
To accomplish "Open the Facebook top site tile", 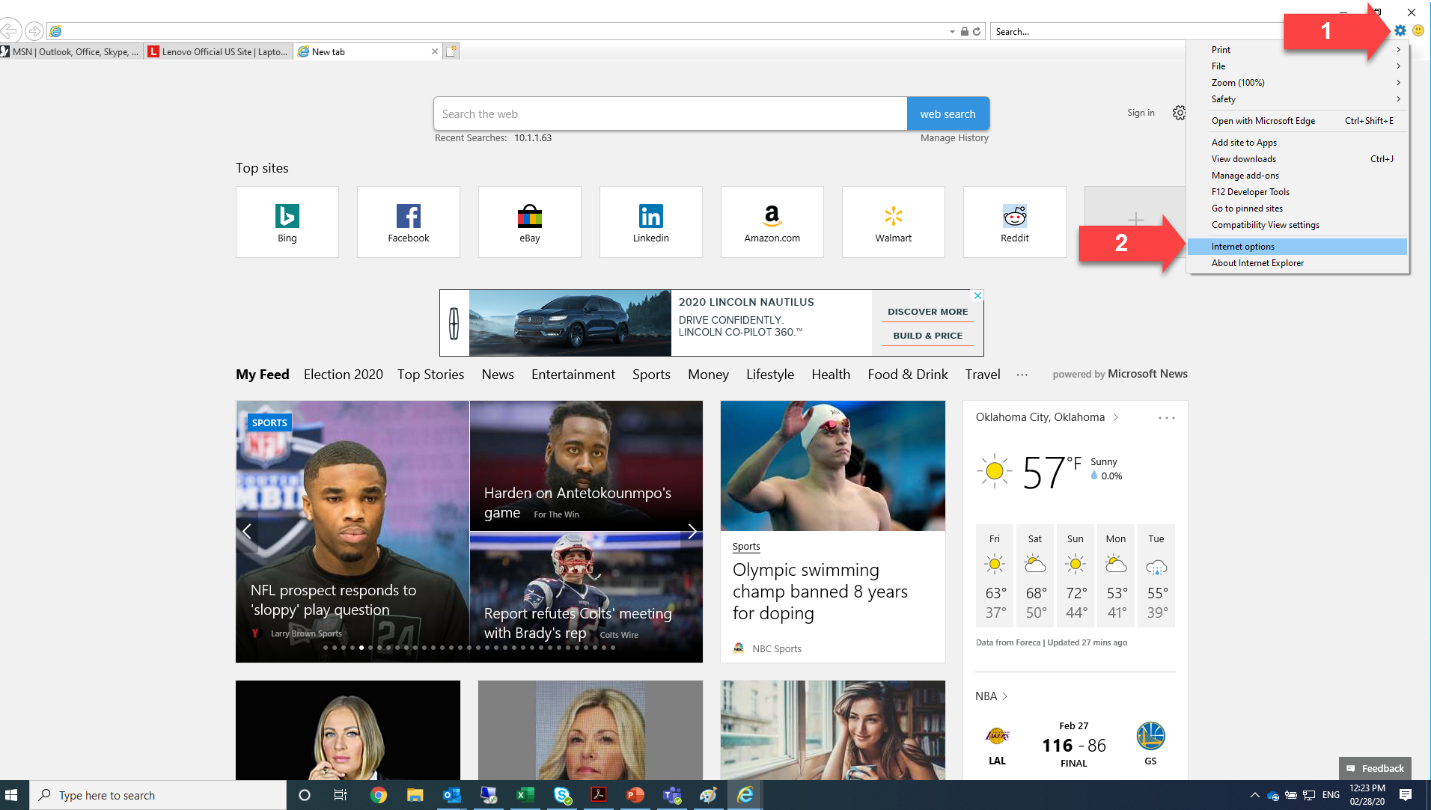I will click(x=408, y=222).
